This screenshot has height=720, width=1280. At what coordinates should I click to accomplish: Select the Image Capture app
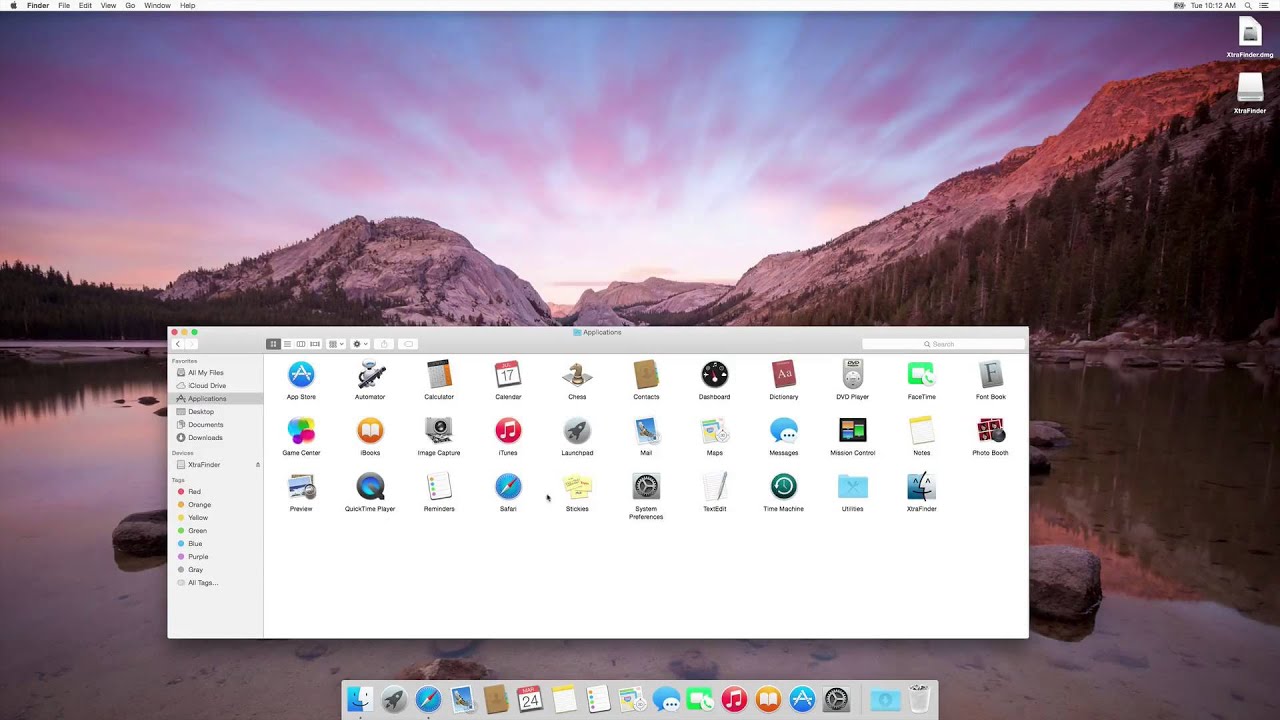pyautogui.click(x=439, y=431)
